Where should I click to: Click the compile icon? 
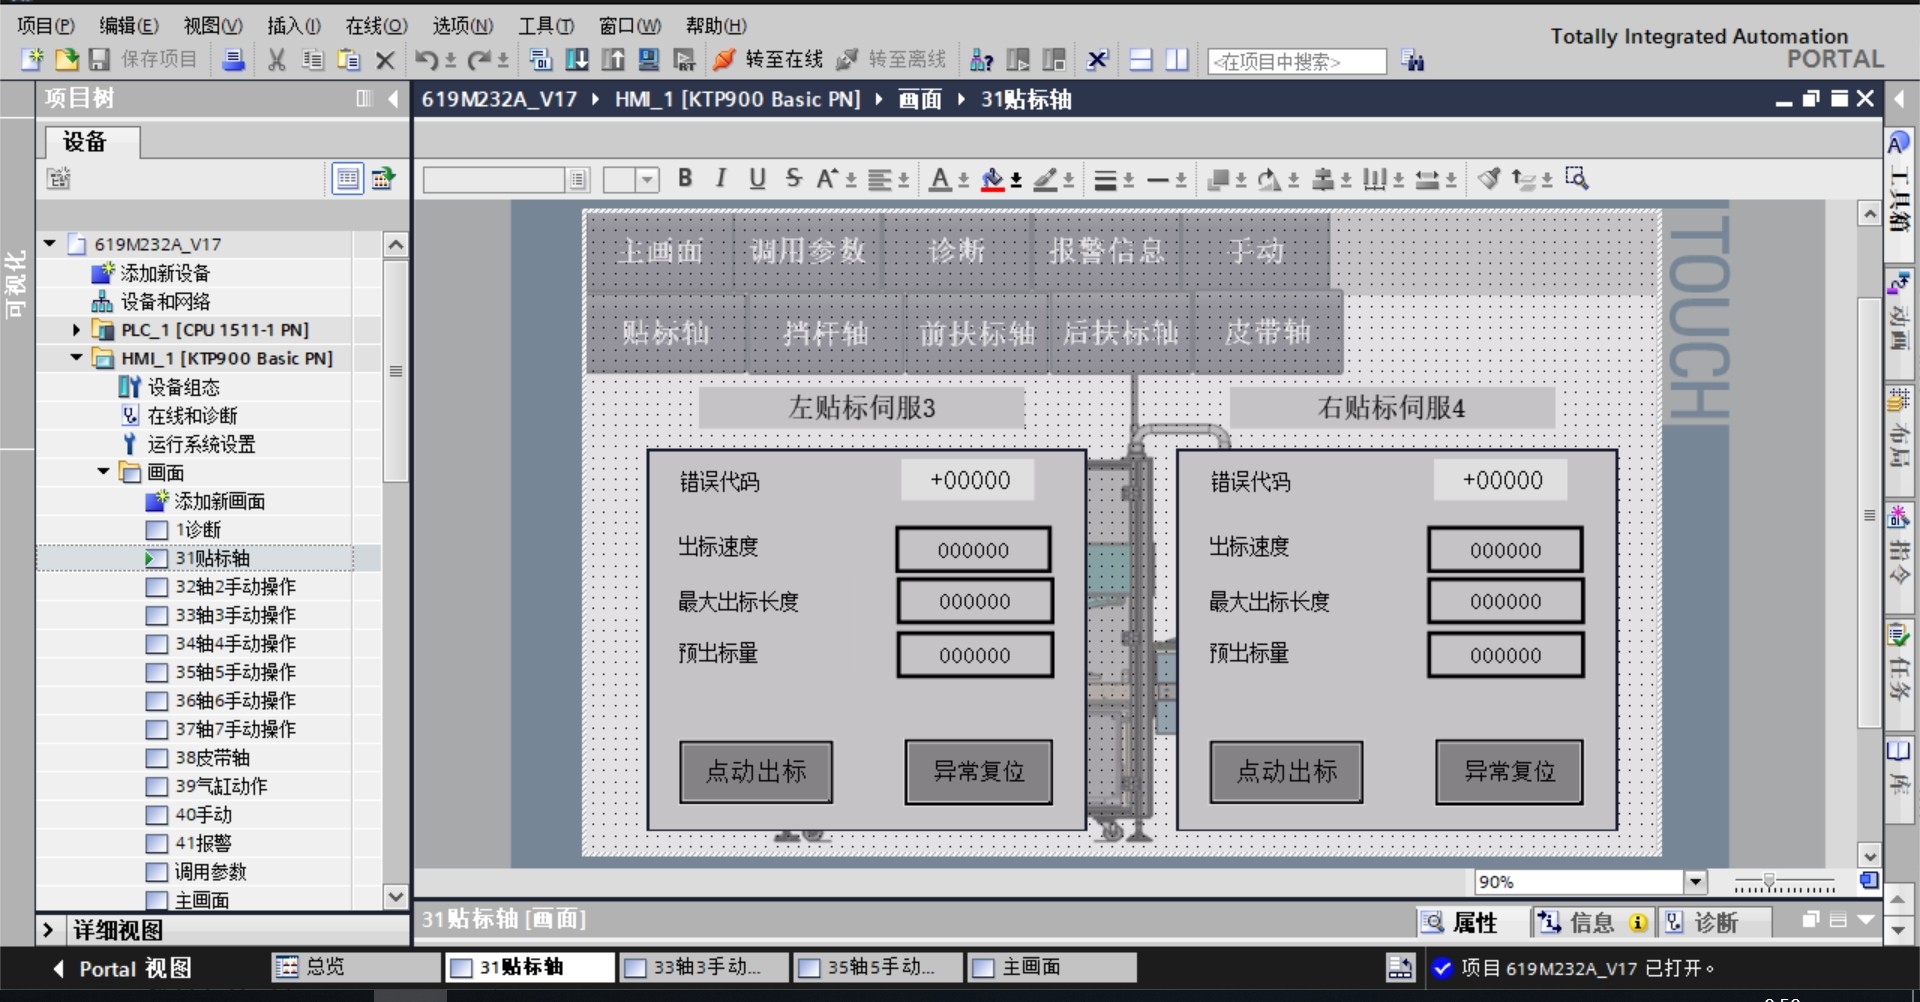tap(540, 60)
